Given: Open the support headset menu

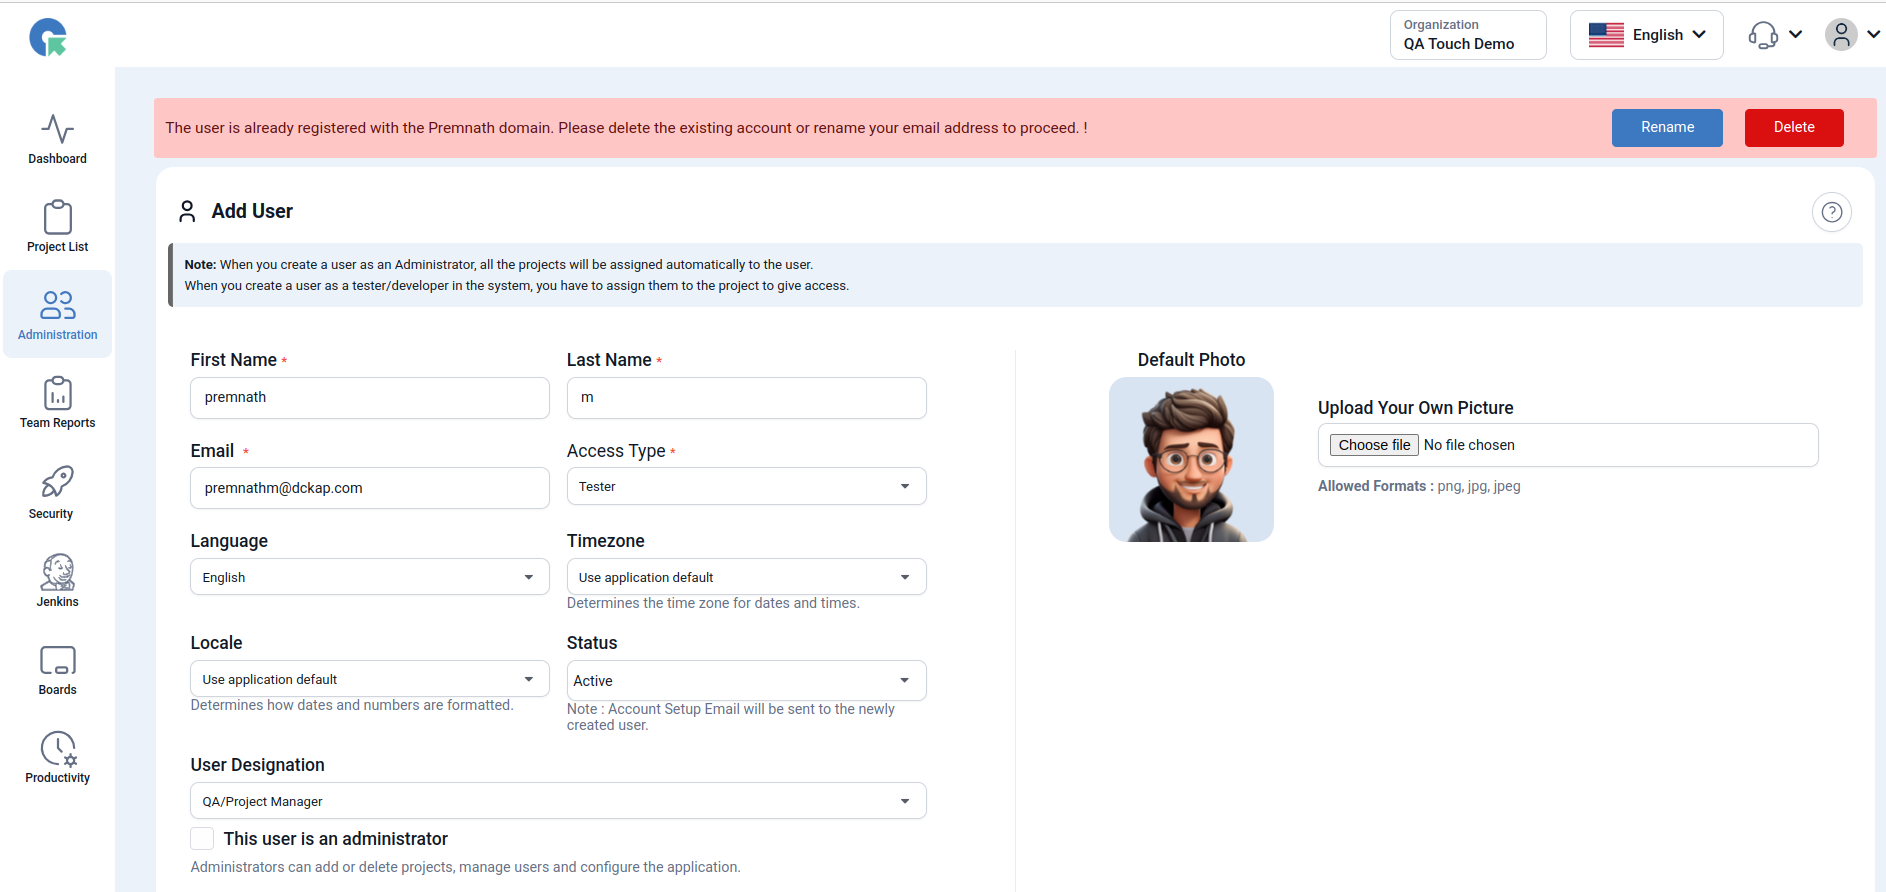Looking at the screenshot, I should [x=1774, y=35].
